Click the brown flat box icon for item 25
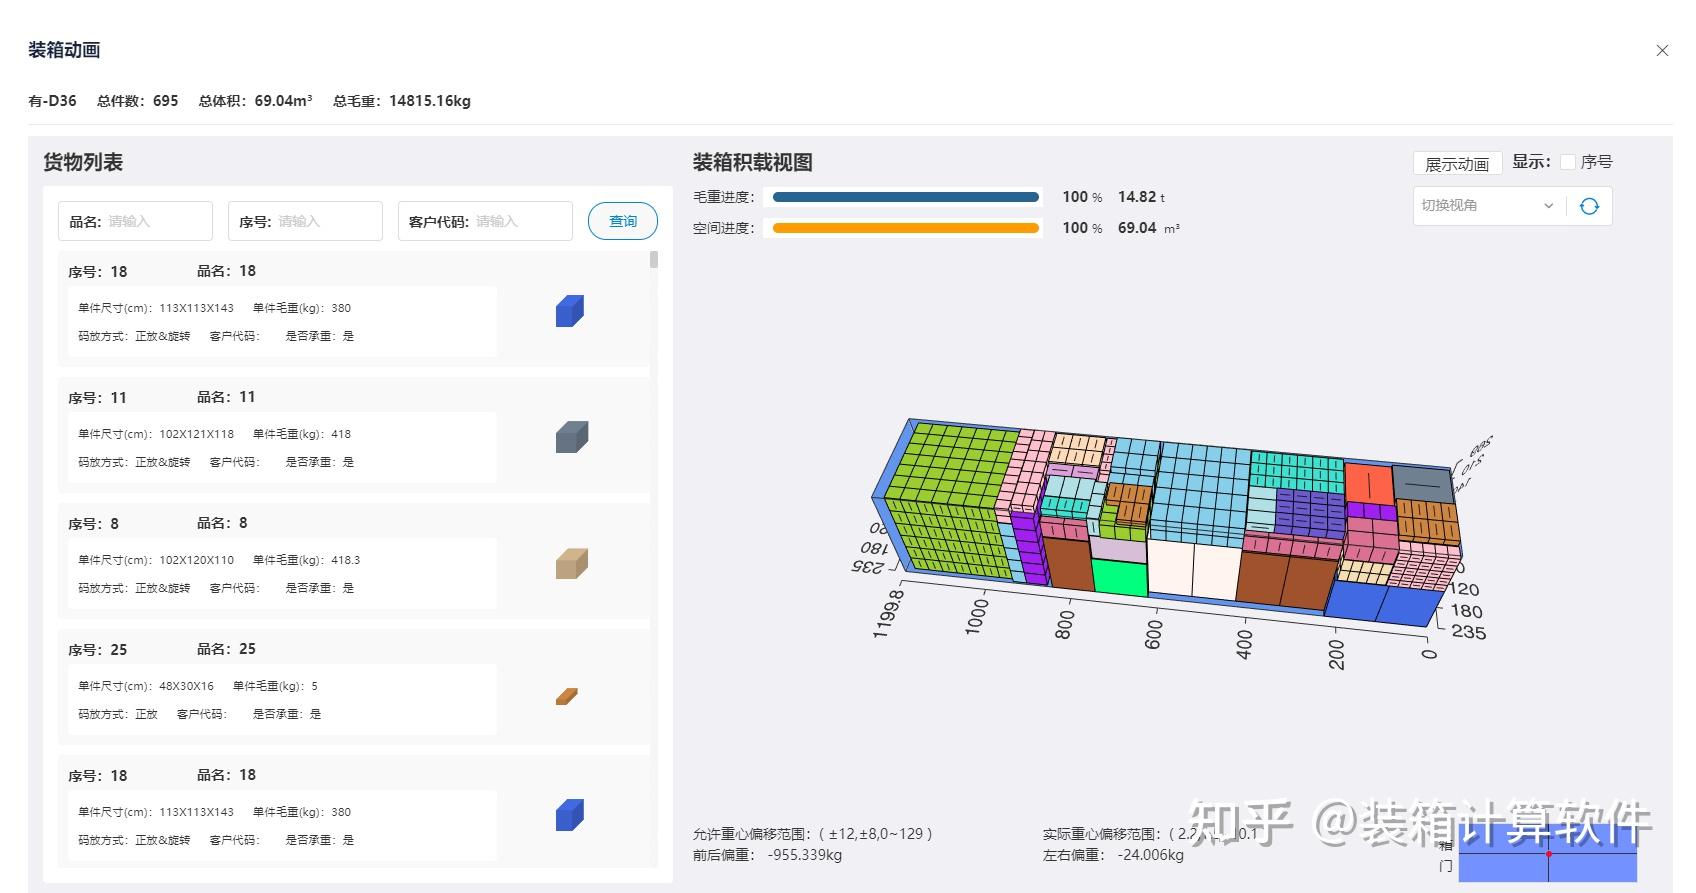 pyautogui.click(x=567, y=696)
